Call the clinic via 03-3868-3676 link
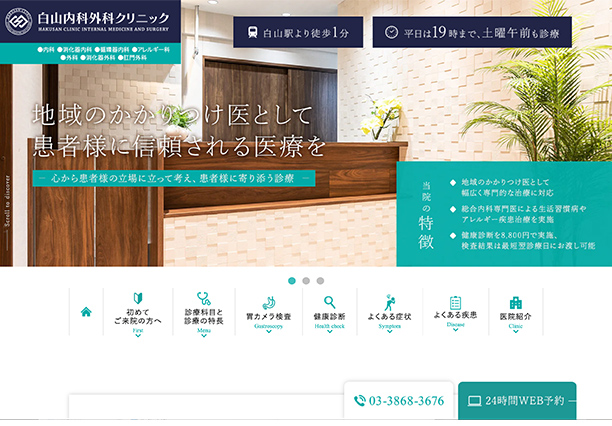612x426 pixels. [398, 401]
